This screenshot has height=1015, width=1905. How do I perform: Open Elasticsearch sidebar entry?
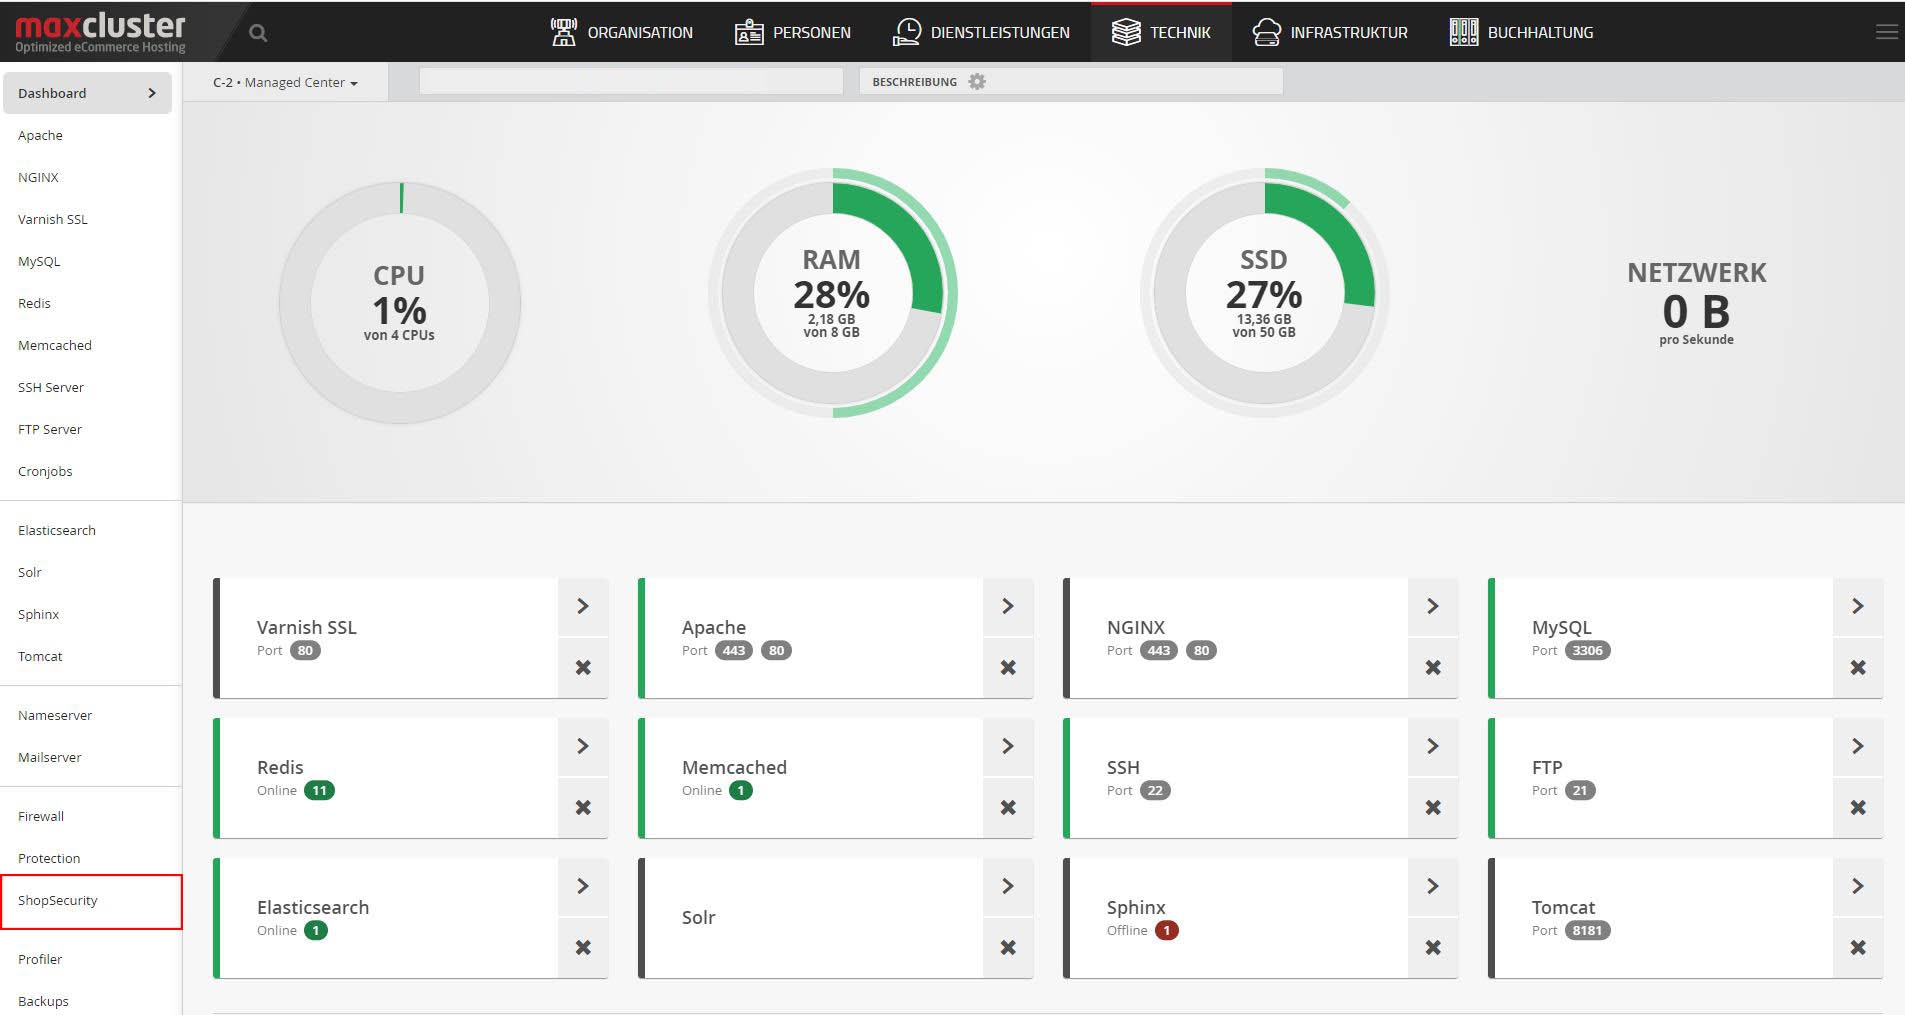pos(57,530)
